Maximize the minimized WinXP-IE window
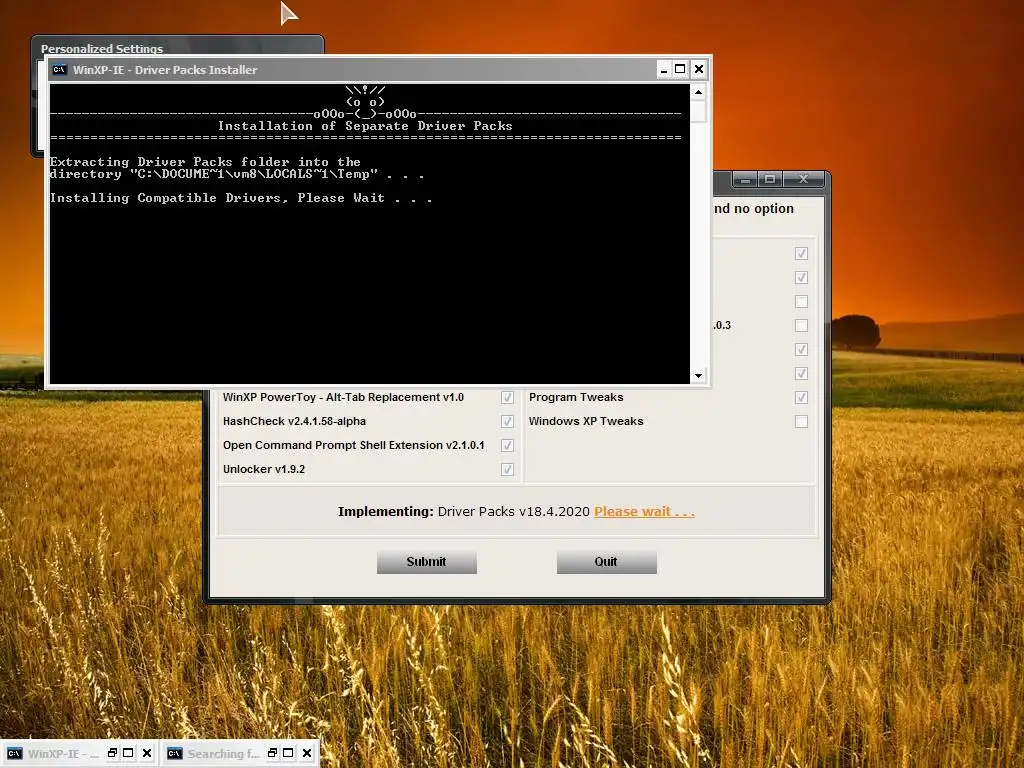This screenshot has width=1024, height=768. pos(129,753)
